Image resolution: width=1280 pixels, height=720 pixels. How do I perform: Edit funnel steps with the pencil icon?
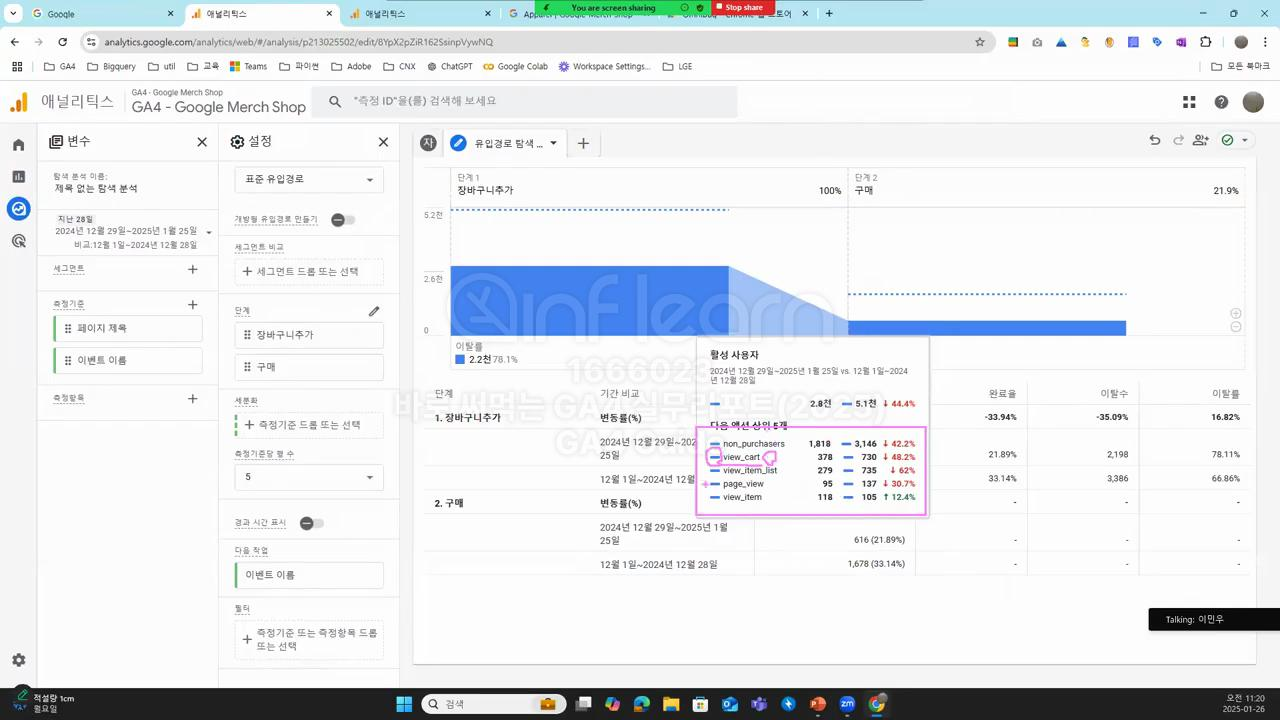click(374, 311)
